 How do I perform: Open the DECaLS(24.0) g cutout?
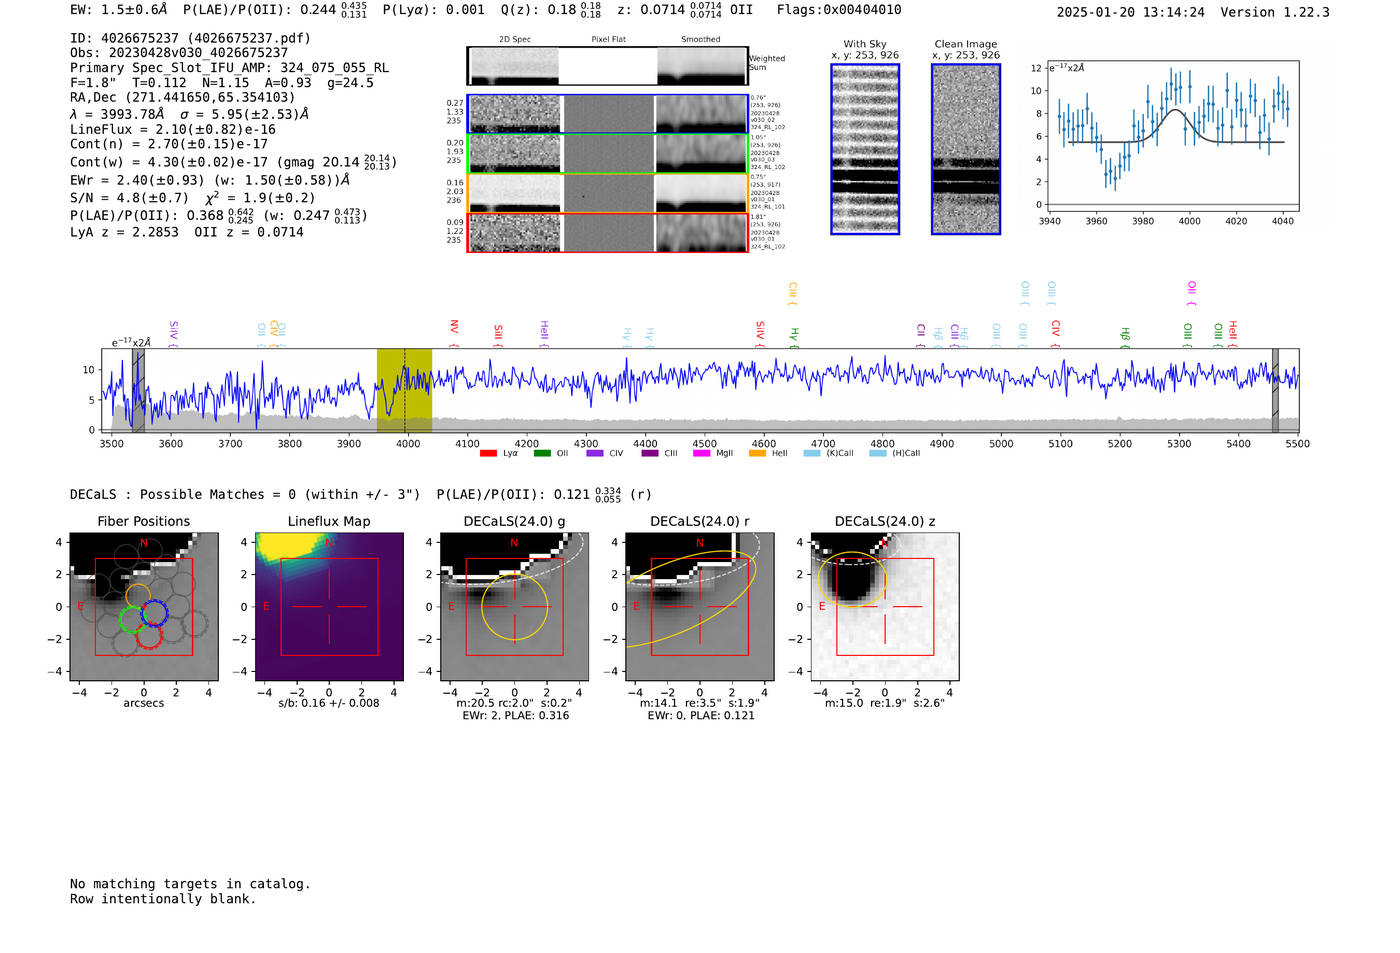[515, 607]
